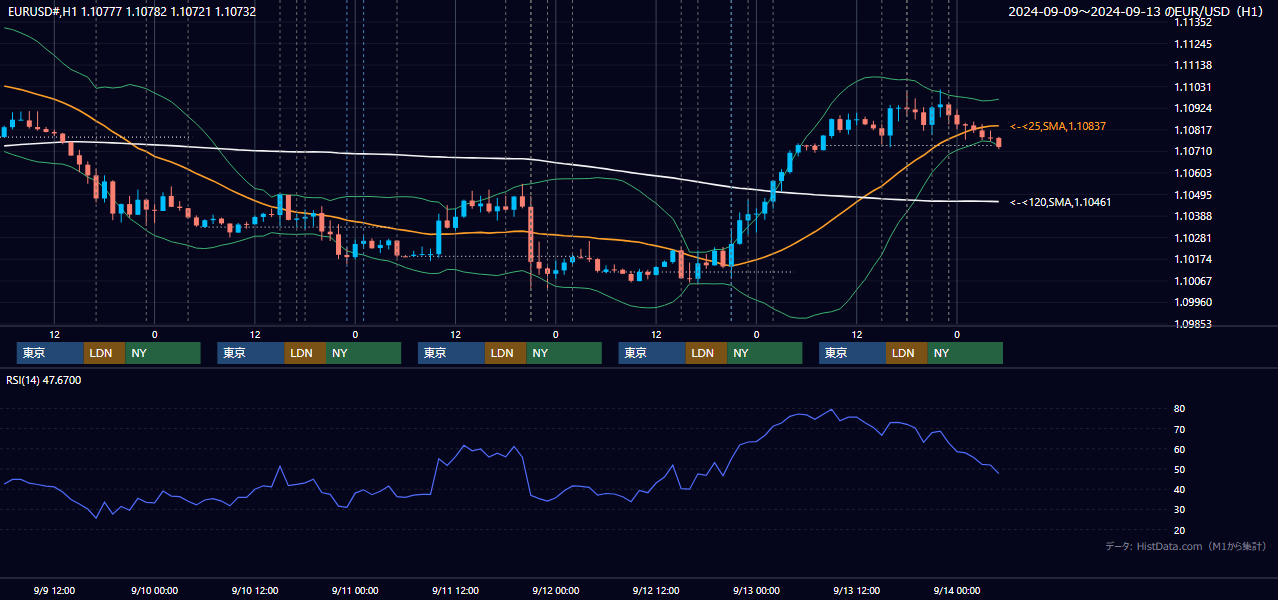Image resolution: width=1278 pixels, height=600 pixels.
Task: Click price axis value 1.10603
Action: (1193, 173)
